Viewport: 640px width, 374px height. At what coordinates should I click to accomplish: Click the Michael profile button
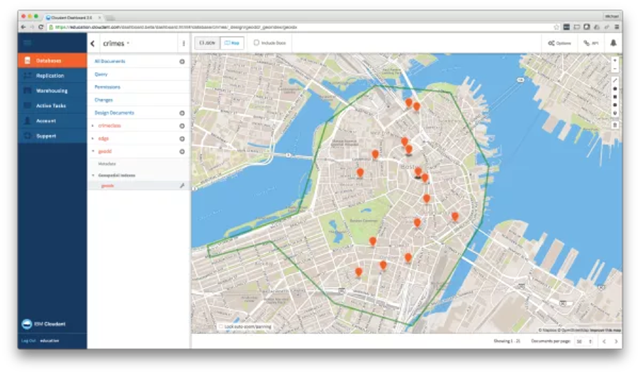point(611,16)
